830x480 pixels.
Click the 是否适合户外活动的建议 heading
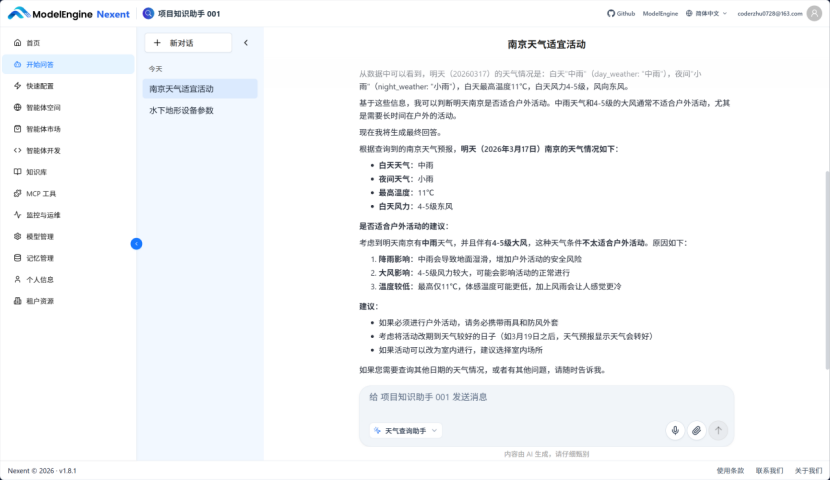[404, 227]
